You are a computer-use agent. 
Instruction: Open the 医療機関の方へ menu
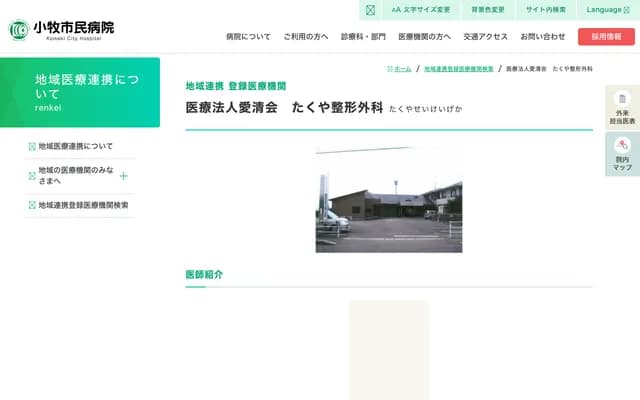click(x=424, y=37)
